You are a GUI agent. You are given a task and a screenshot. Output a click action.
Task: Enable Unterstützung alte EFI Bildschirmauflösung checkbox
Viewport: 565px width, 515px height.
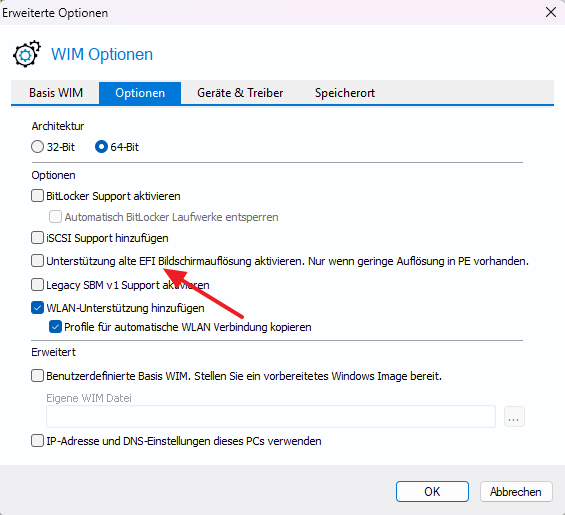coord(37,261)
